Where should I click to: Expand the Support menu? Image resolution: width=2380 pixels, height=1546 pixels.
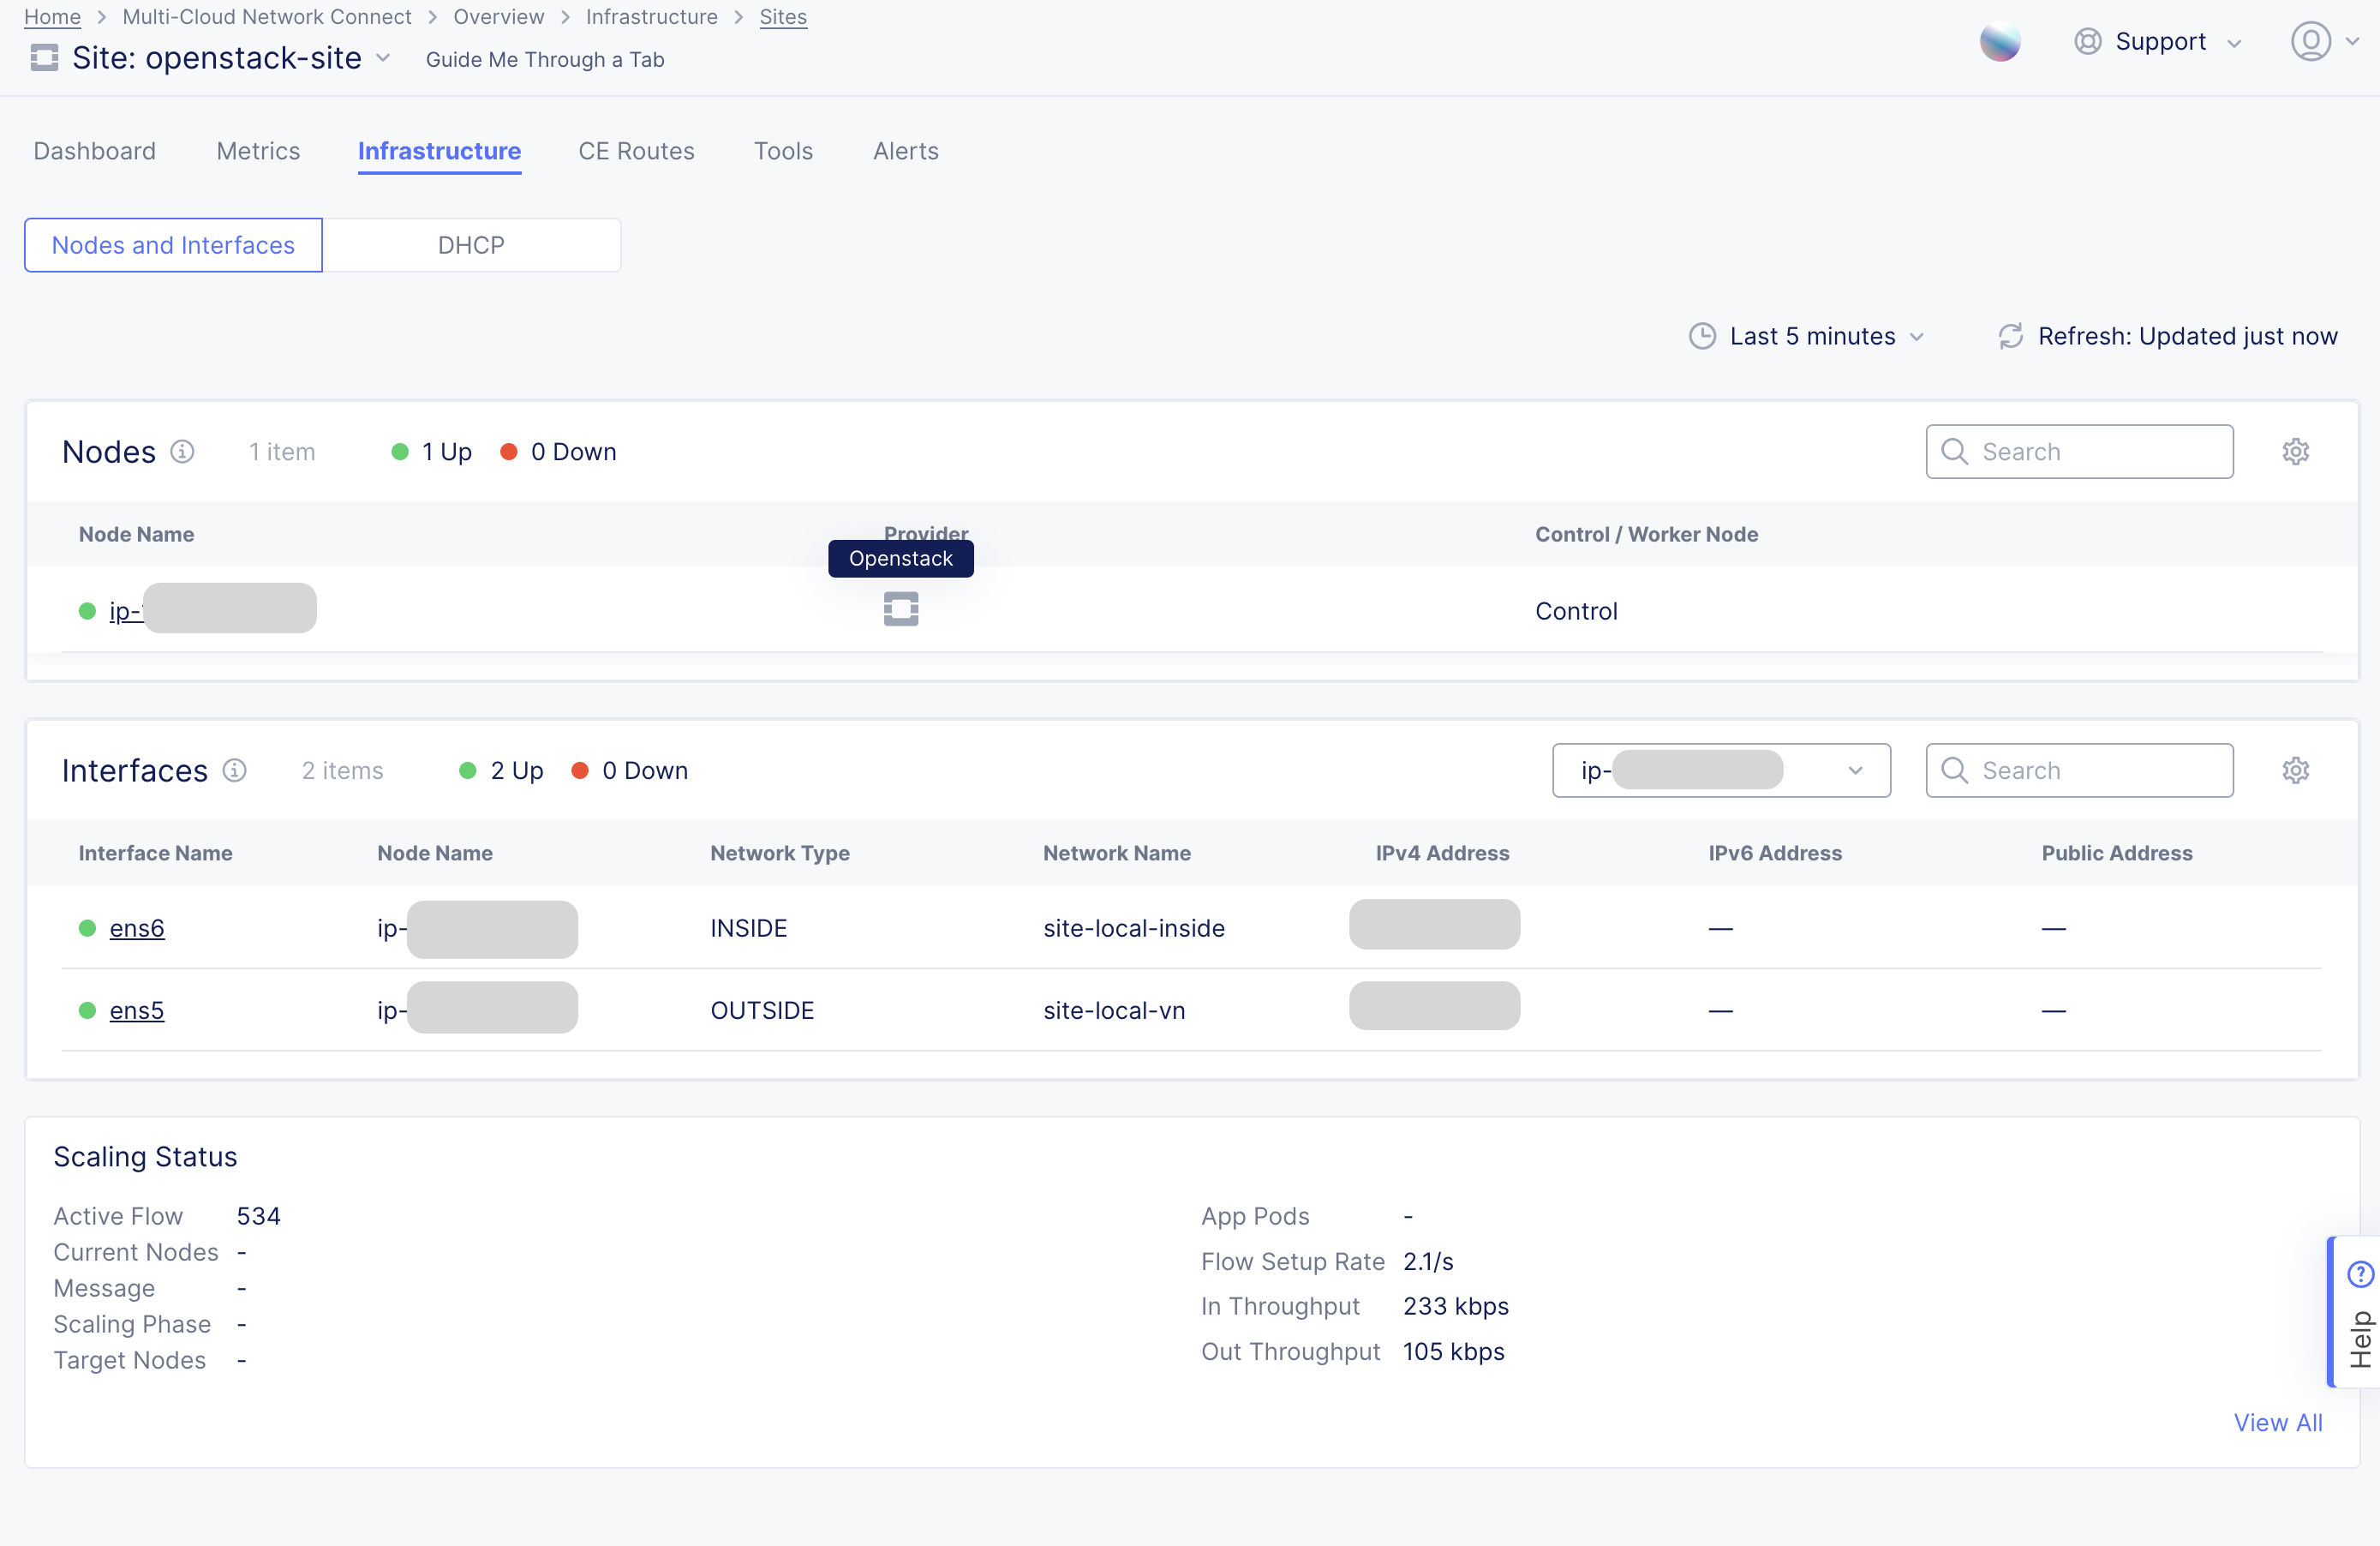(2158, 42)
